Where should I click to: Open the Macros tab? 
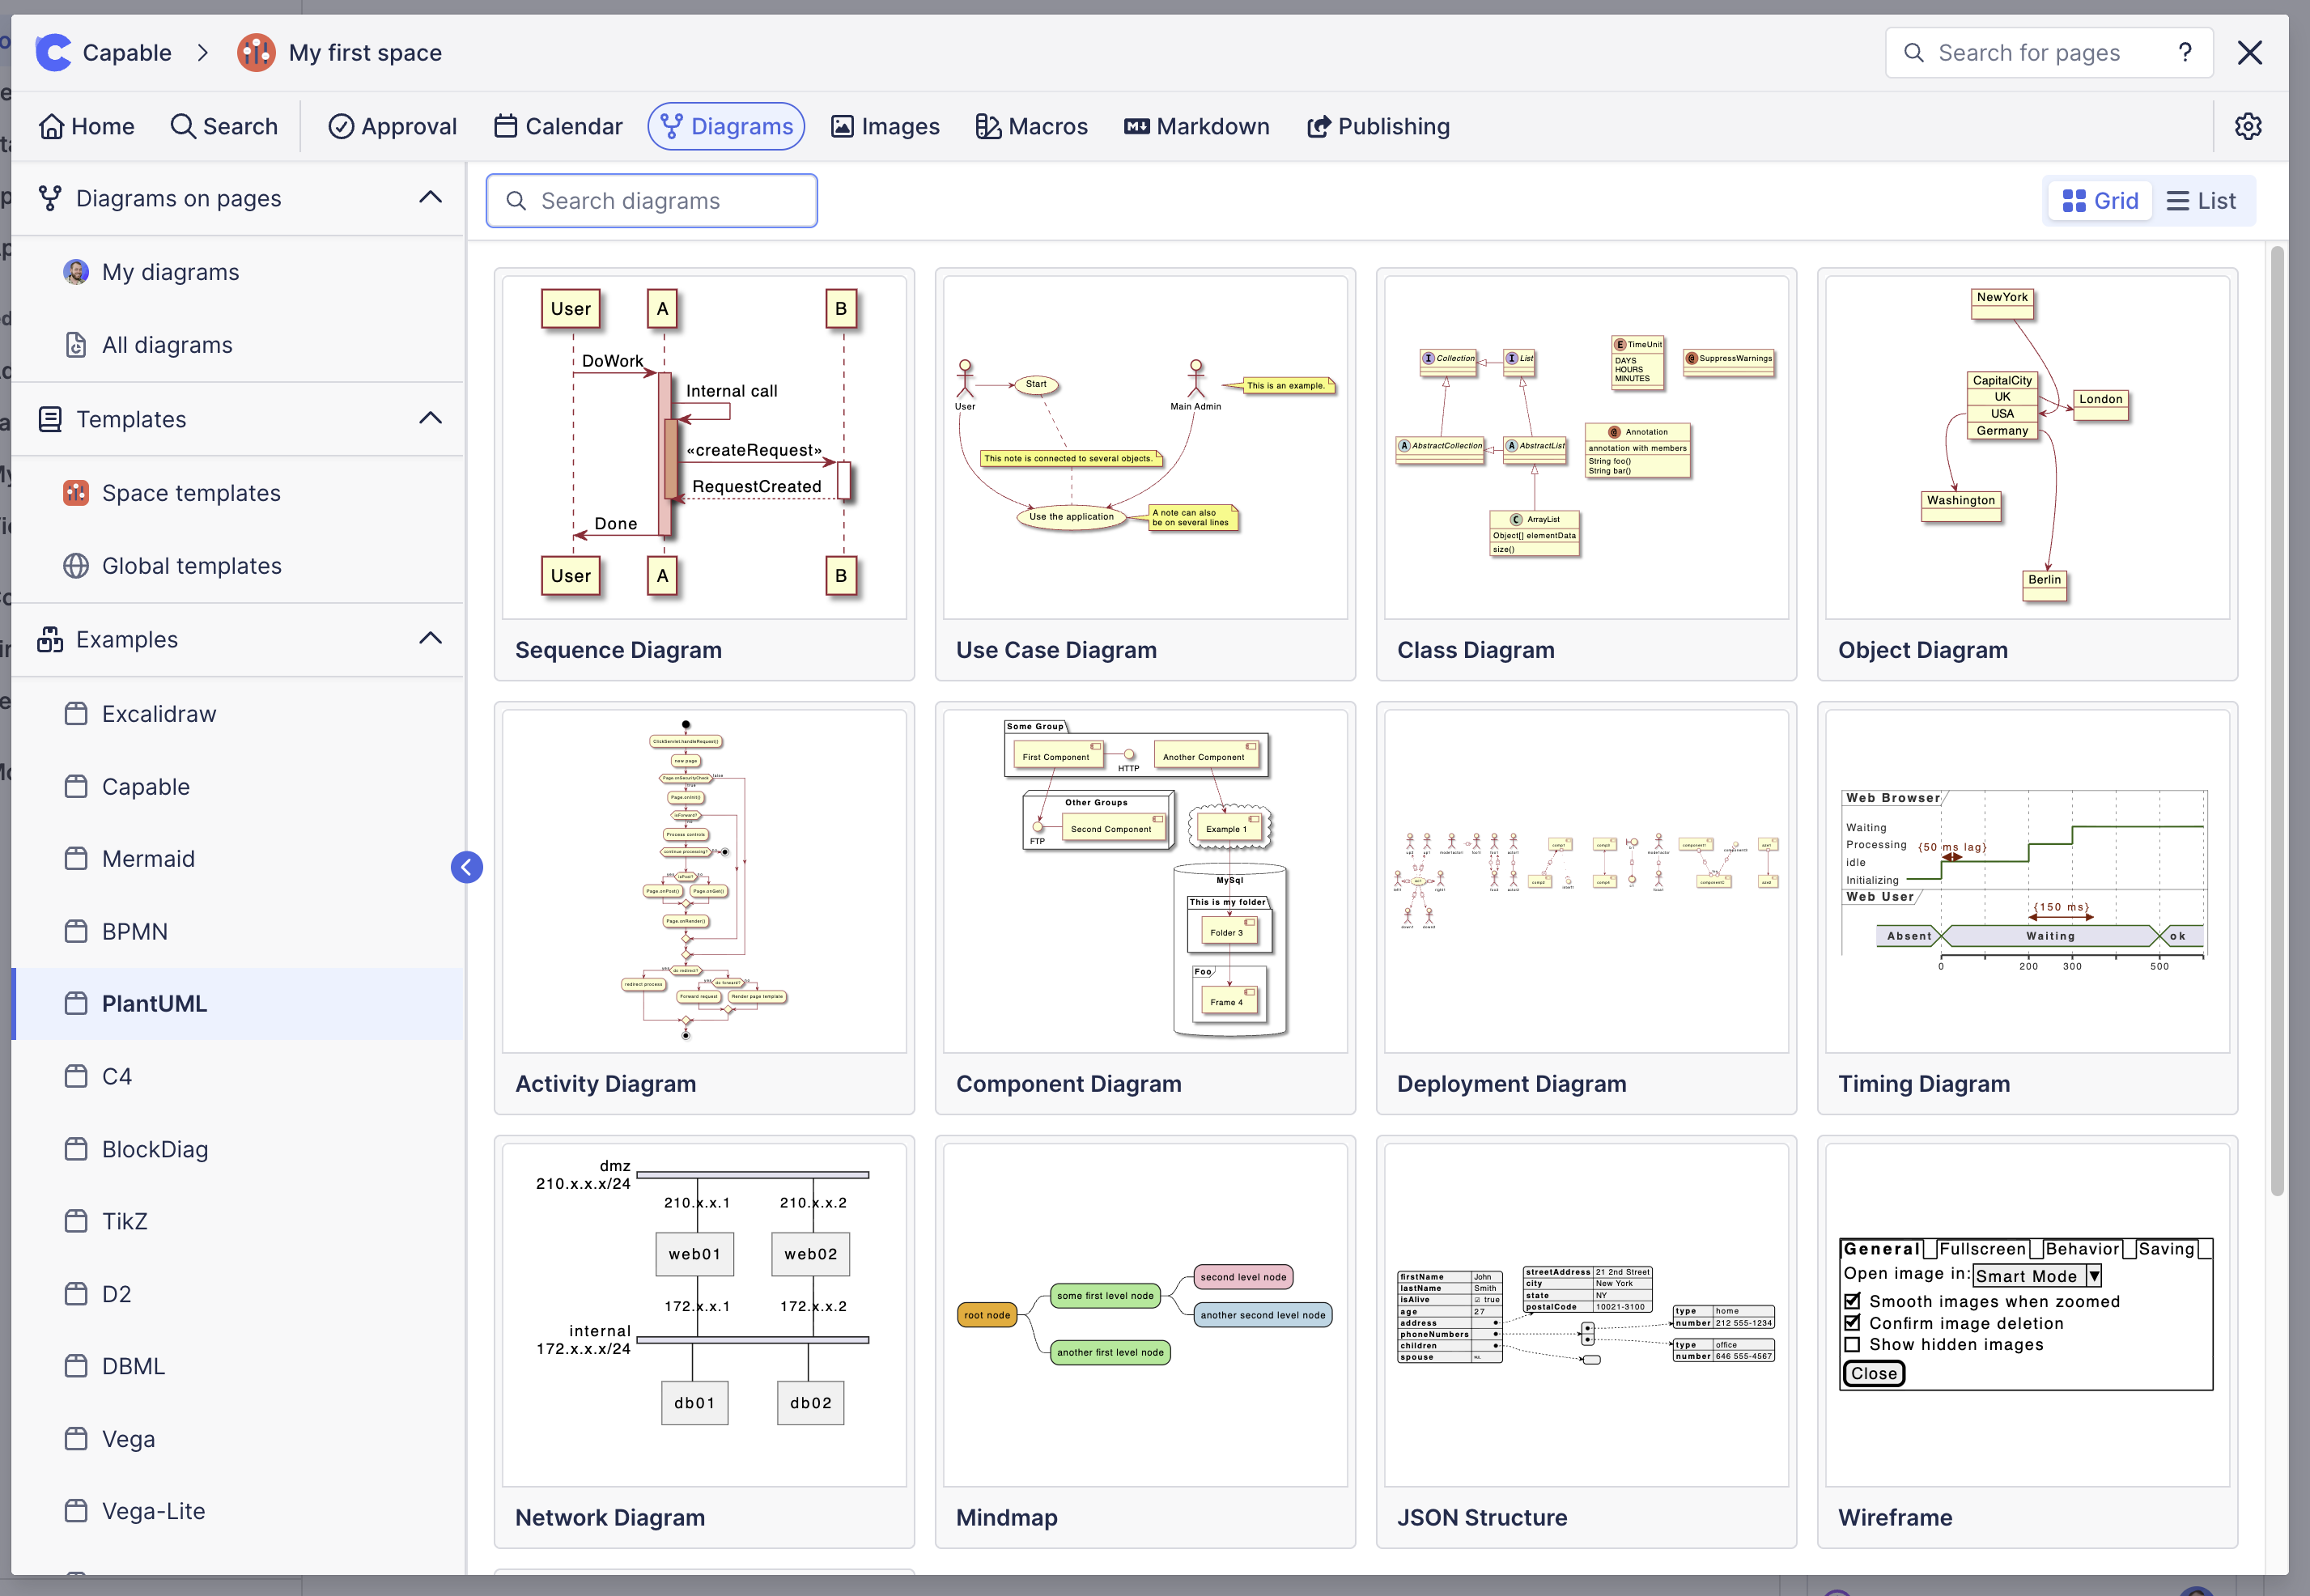coord(1031,126)
